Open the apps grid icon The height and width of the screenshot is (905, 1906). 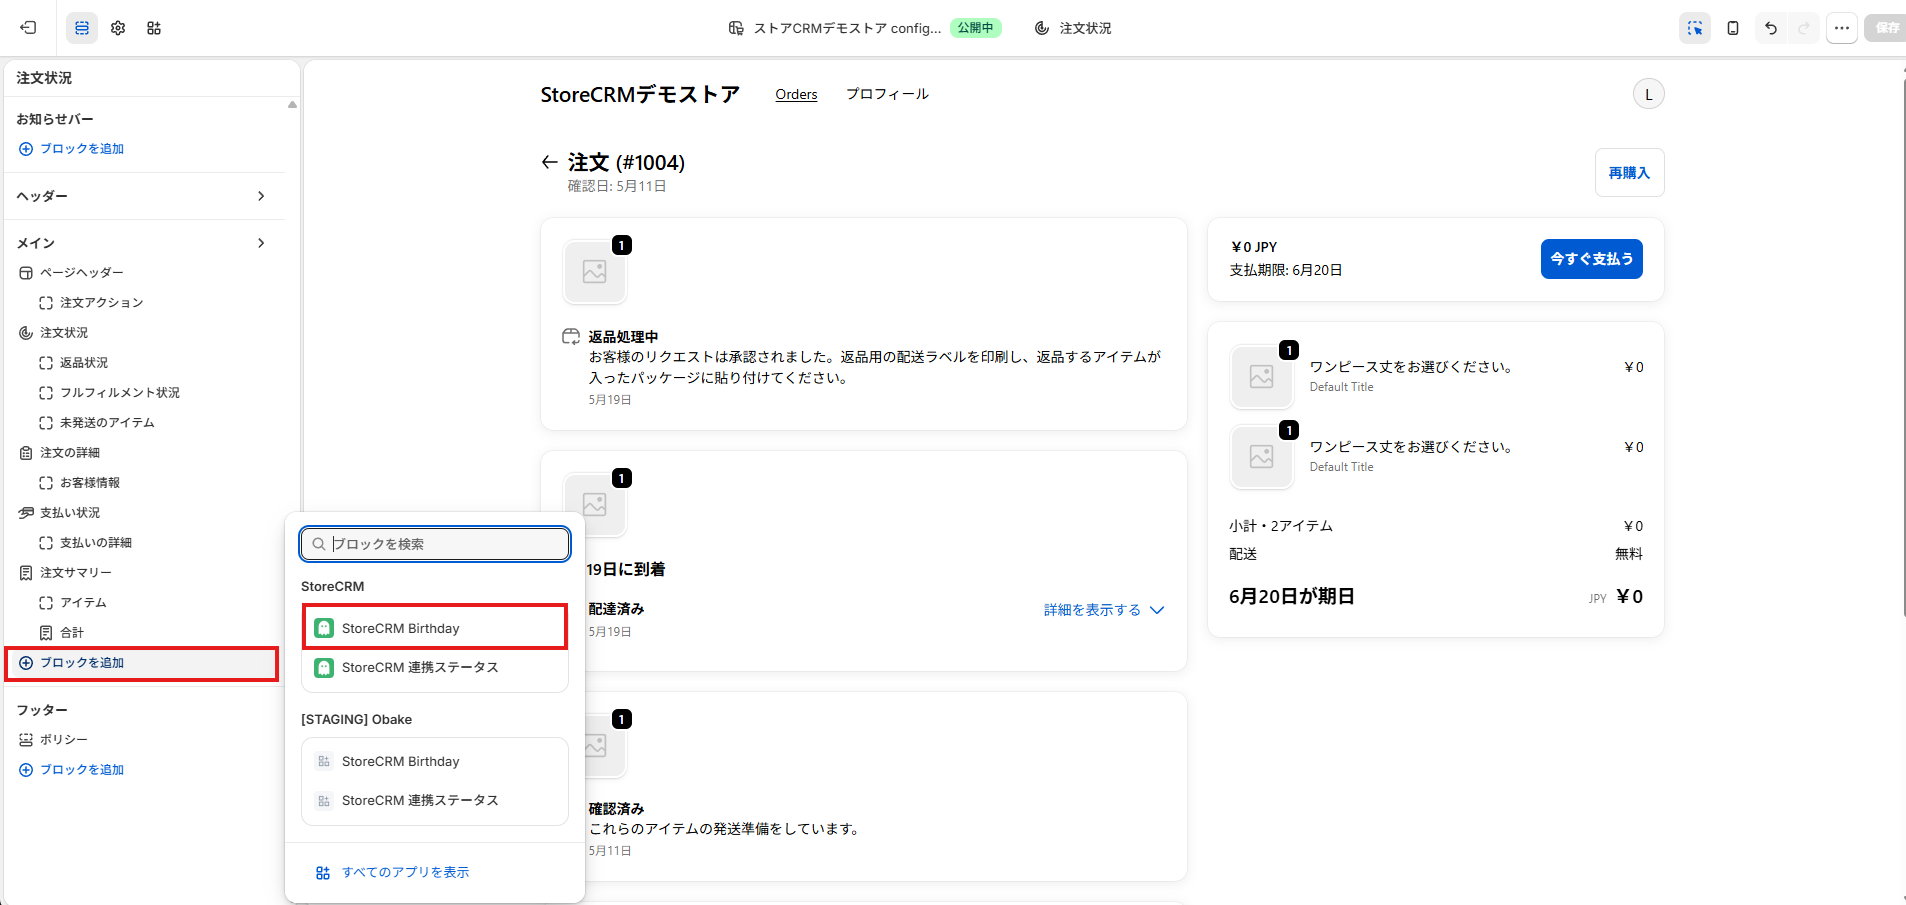pos(154,28)
